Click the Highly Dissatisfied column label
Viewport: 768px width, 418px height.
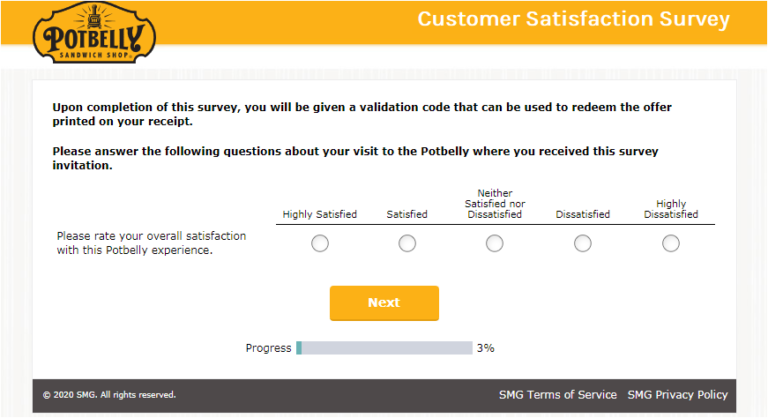pos(671,209)
